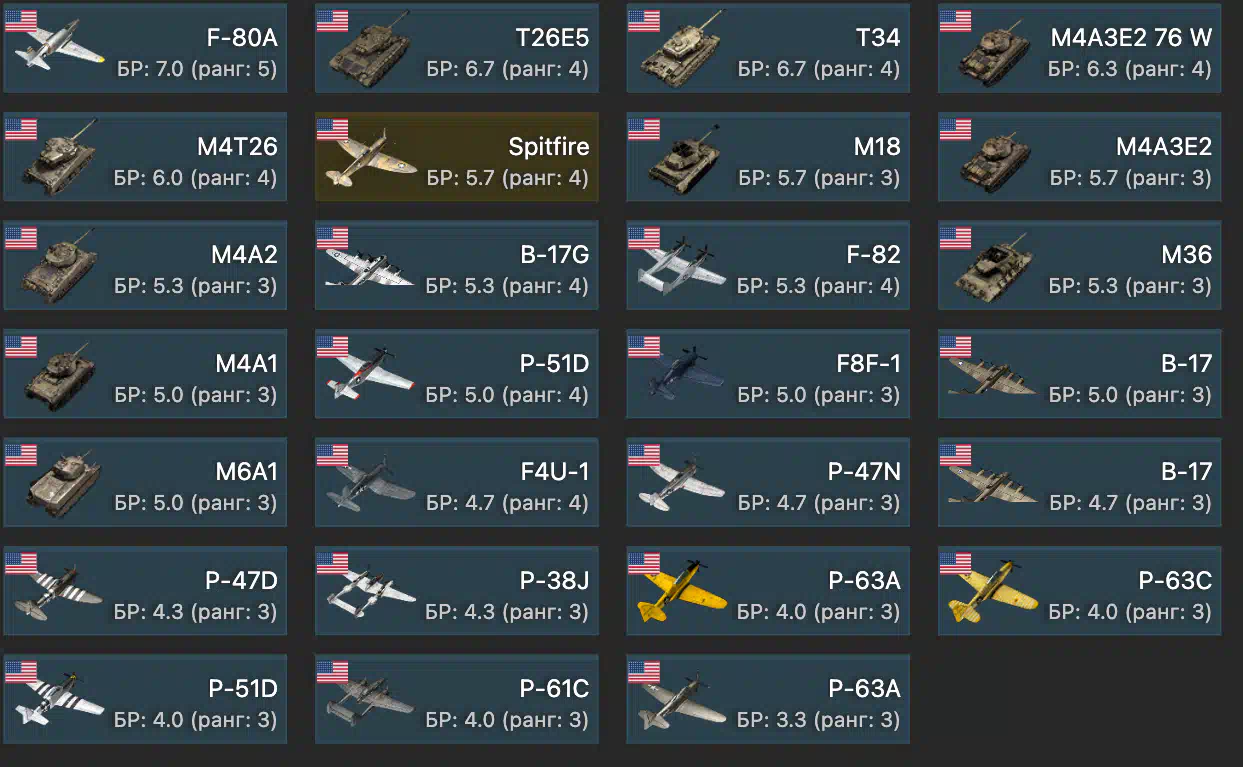The height and width of the screenshot is (767, 1243).
Task: Click the US flag on M4T26 card
Action: pyautogui.click(x=21, y=129)
